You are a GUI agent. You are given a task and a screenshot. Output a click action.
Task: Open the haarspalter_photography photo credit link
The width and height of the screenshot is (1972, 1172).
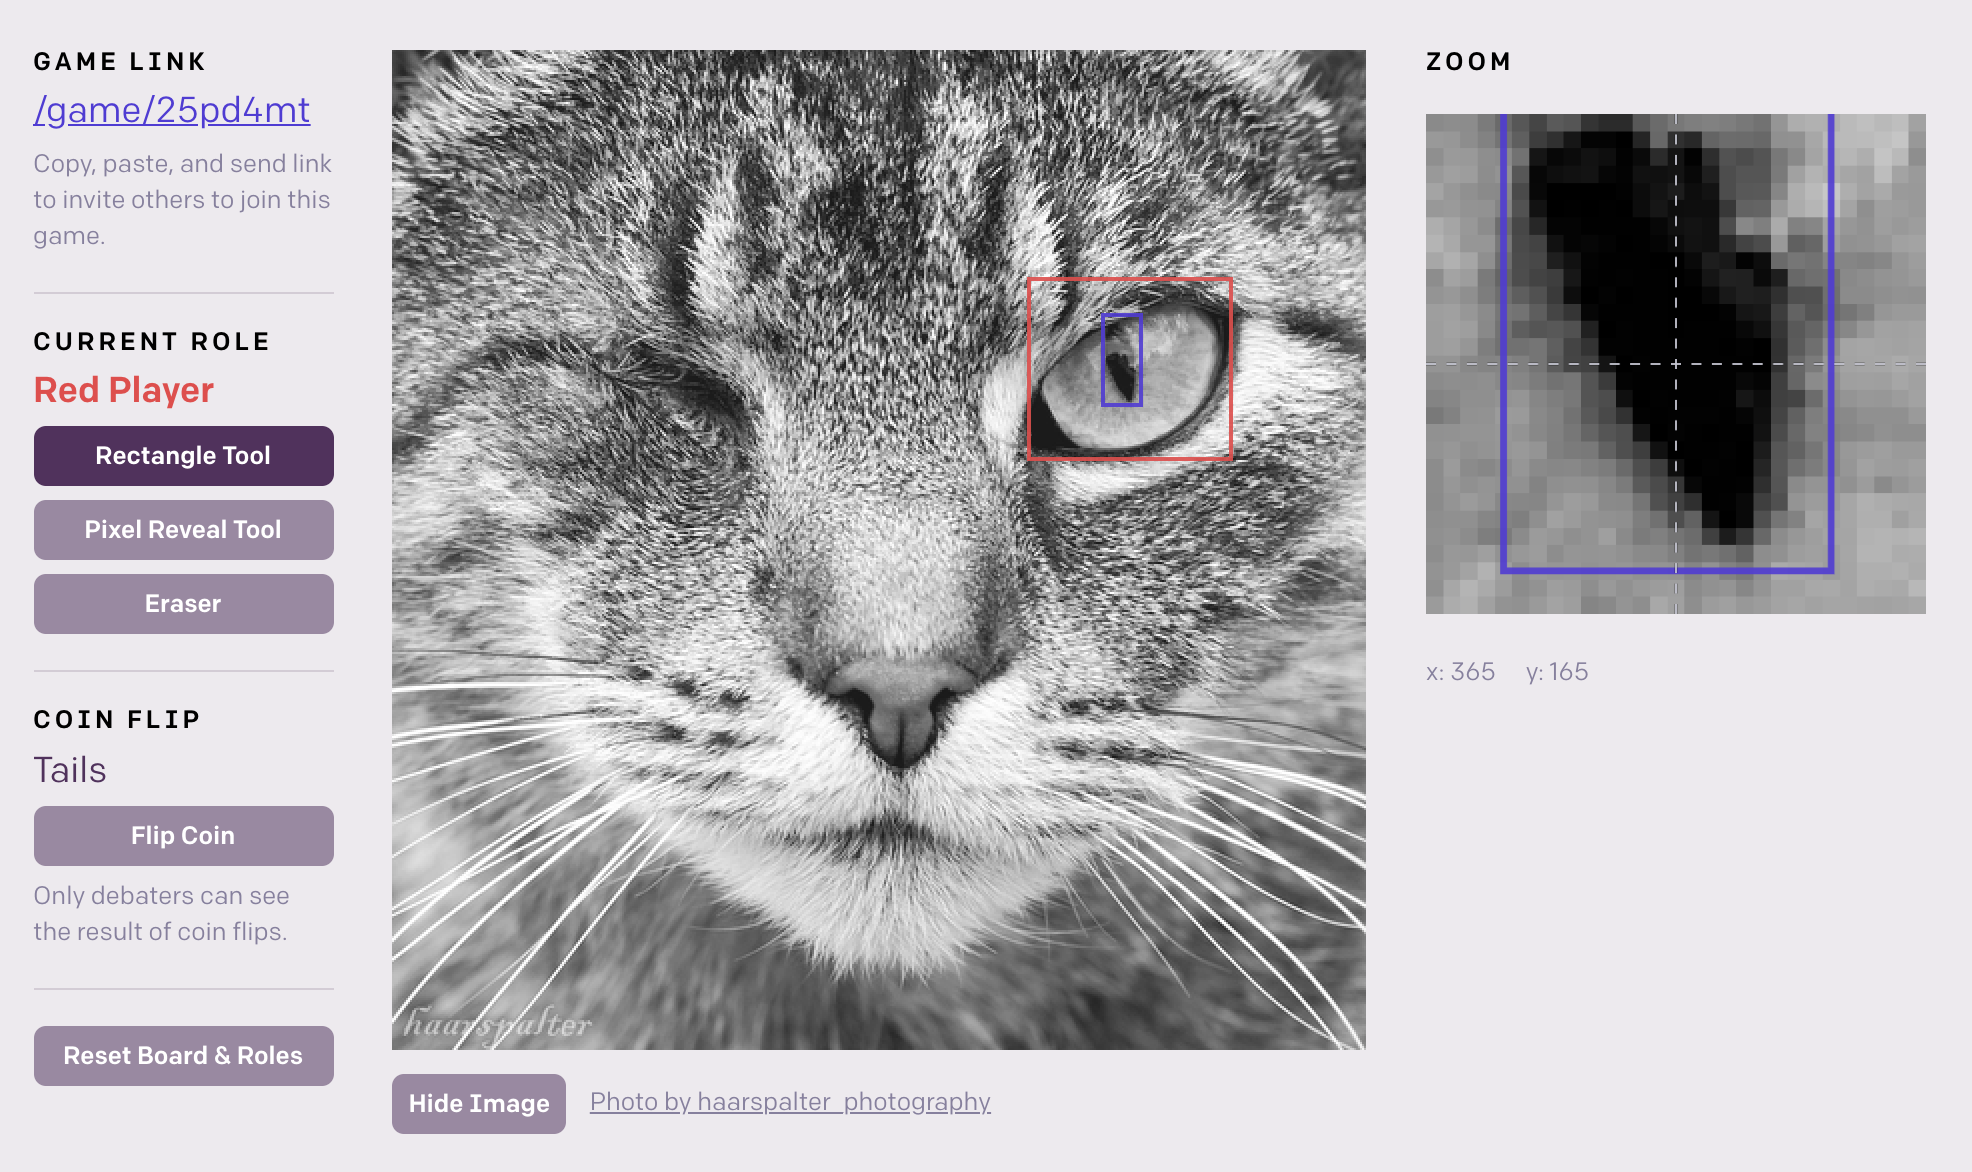[790, 1102]
